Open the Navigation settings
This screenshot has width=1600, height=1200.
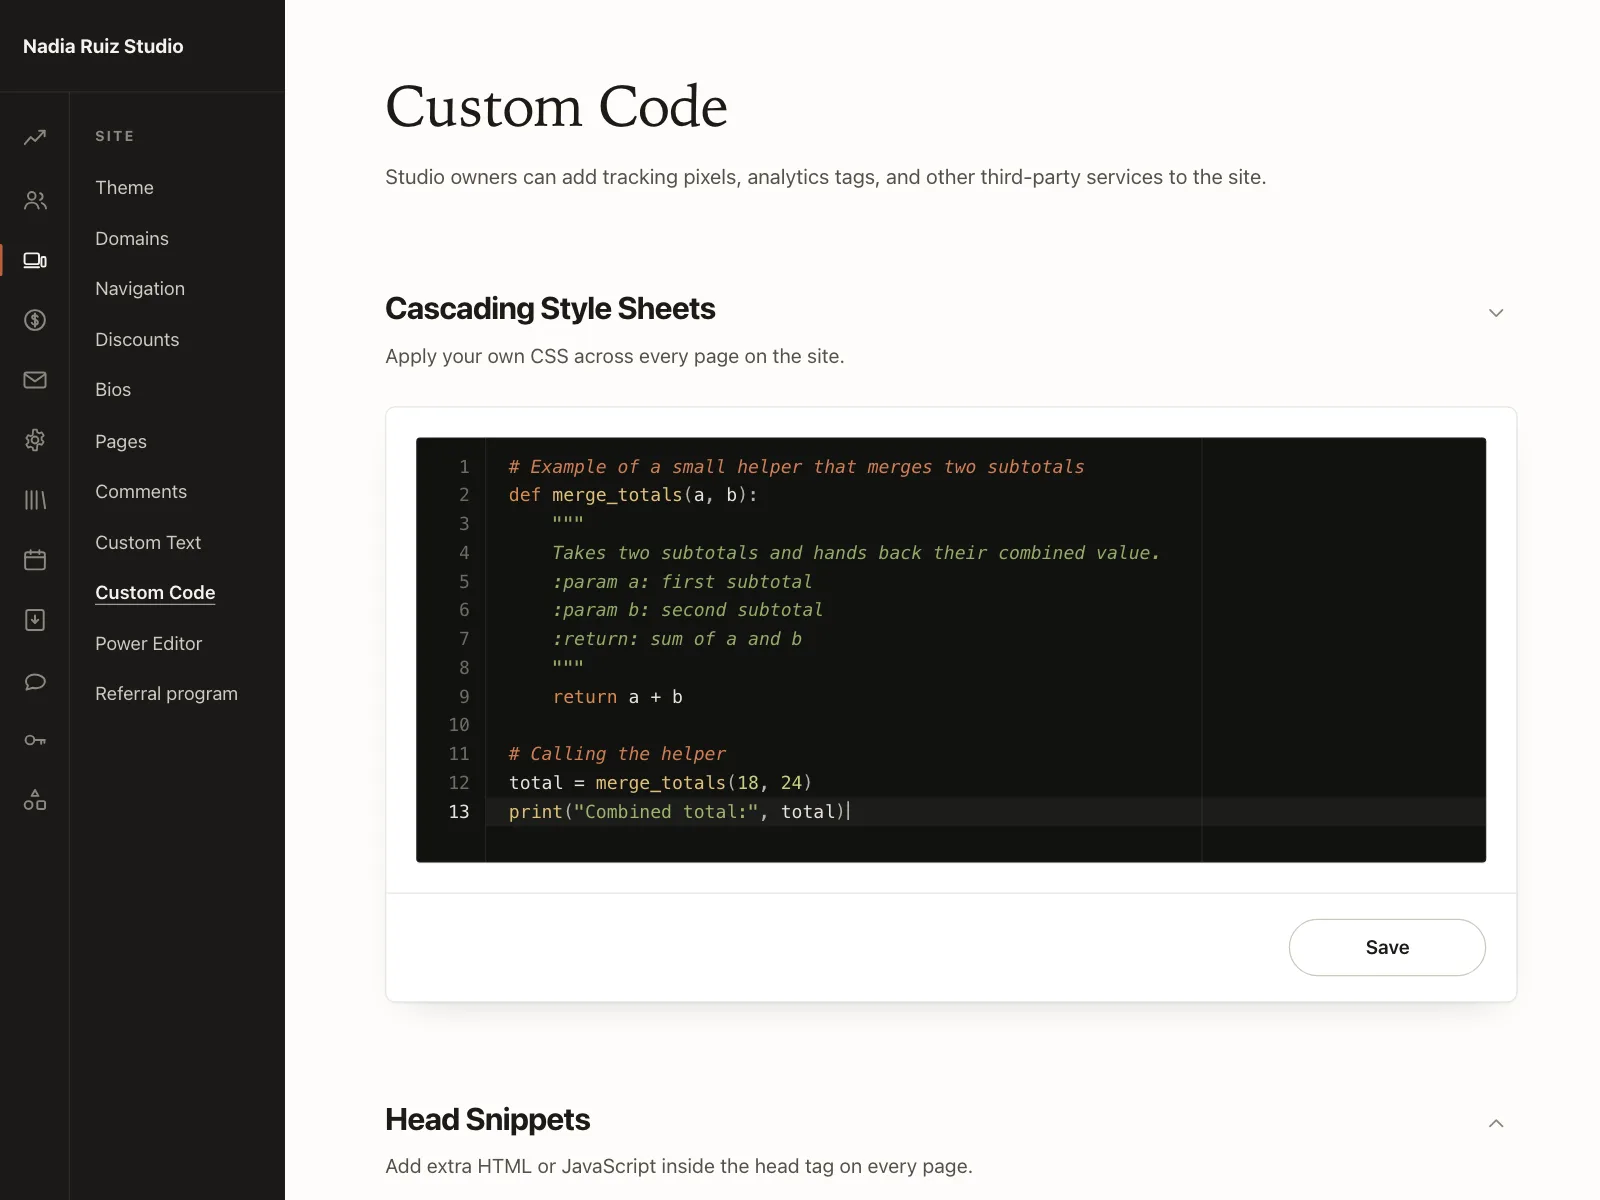(140, 289)
